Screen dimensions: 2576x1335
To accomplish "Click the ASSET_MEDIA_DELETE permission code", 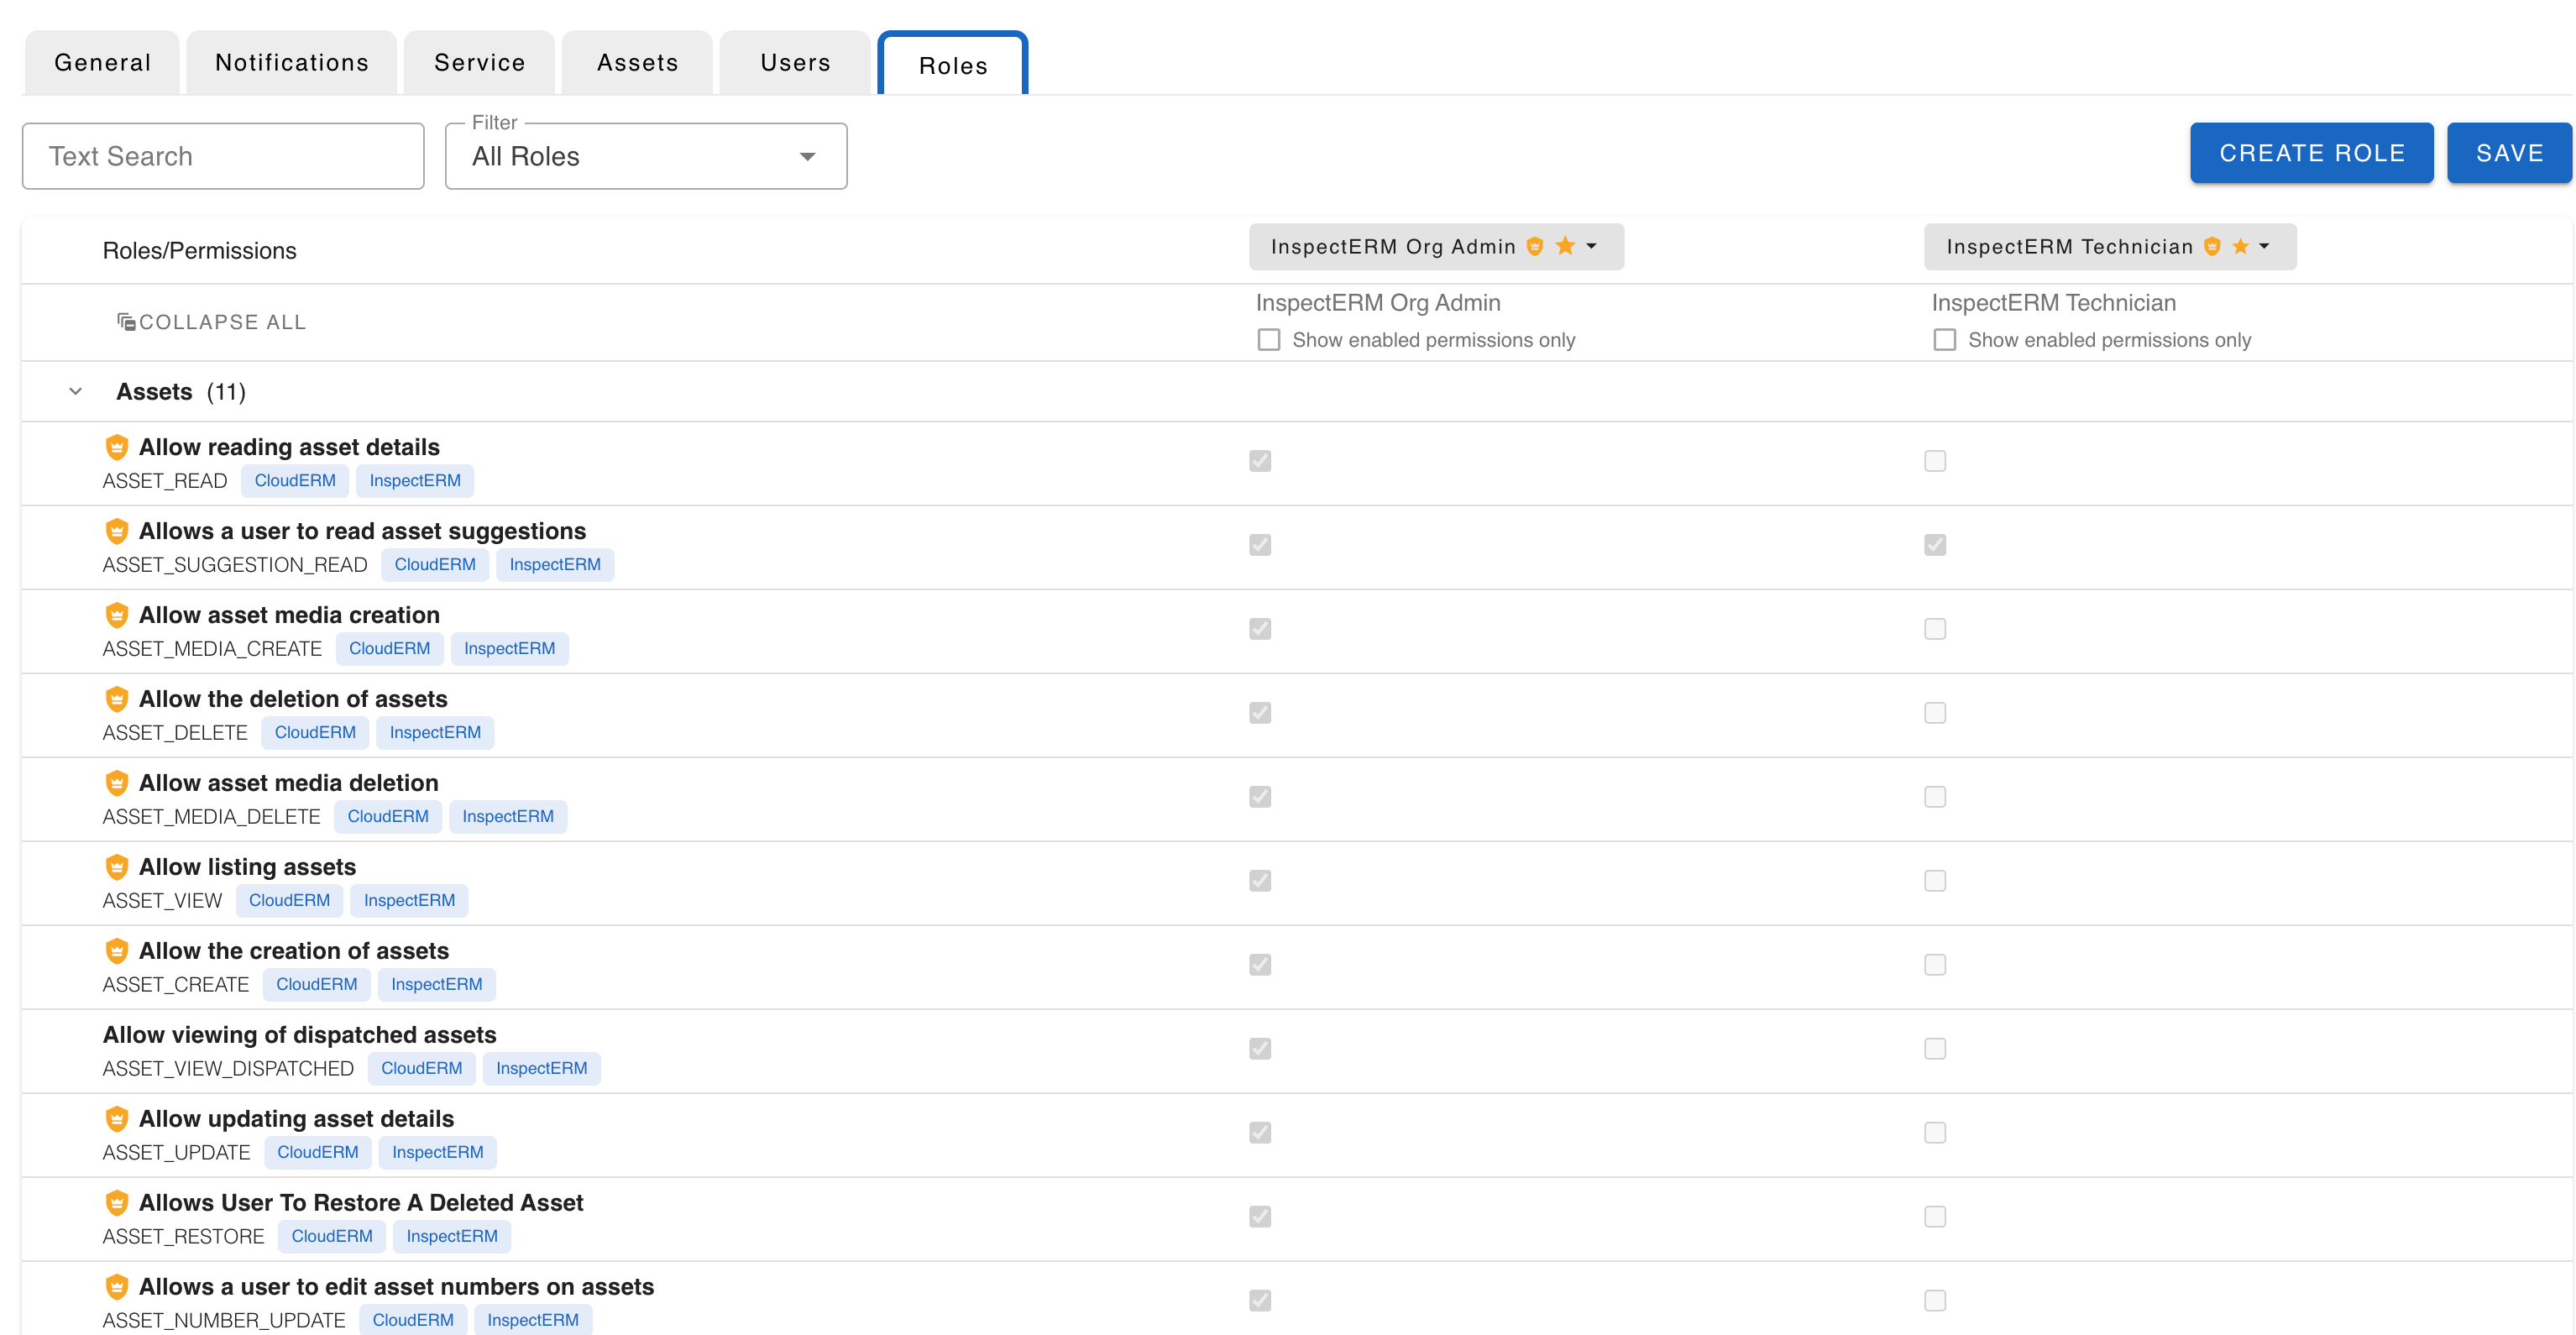I will pyautogui.click(x=212, y=817).
